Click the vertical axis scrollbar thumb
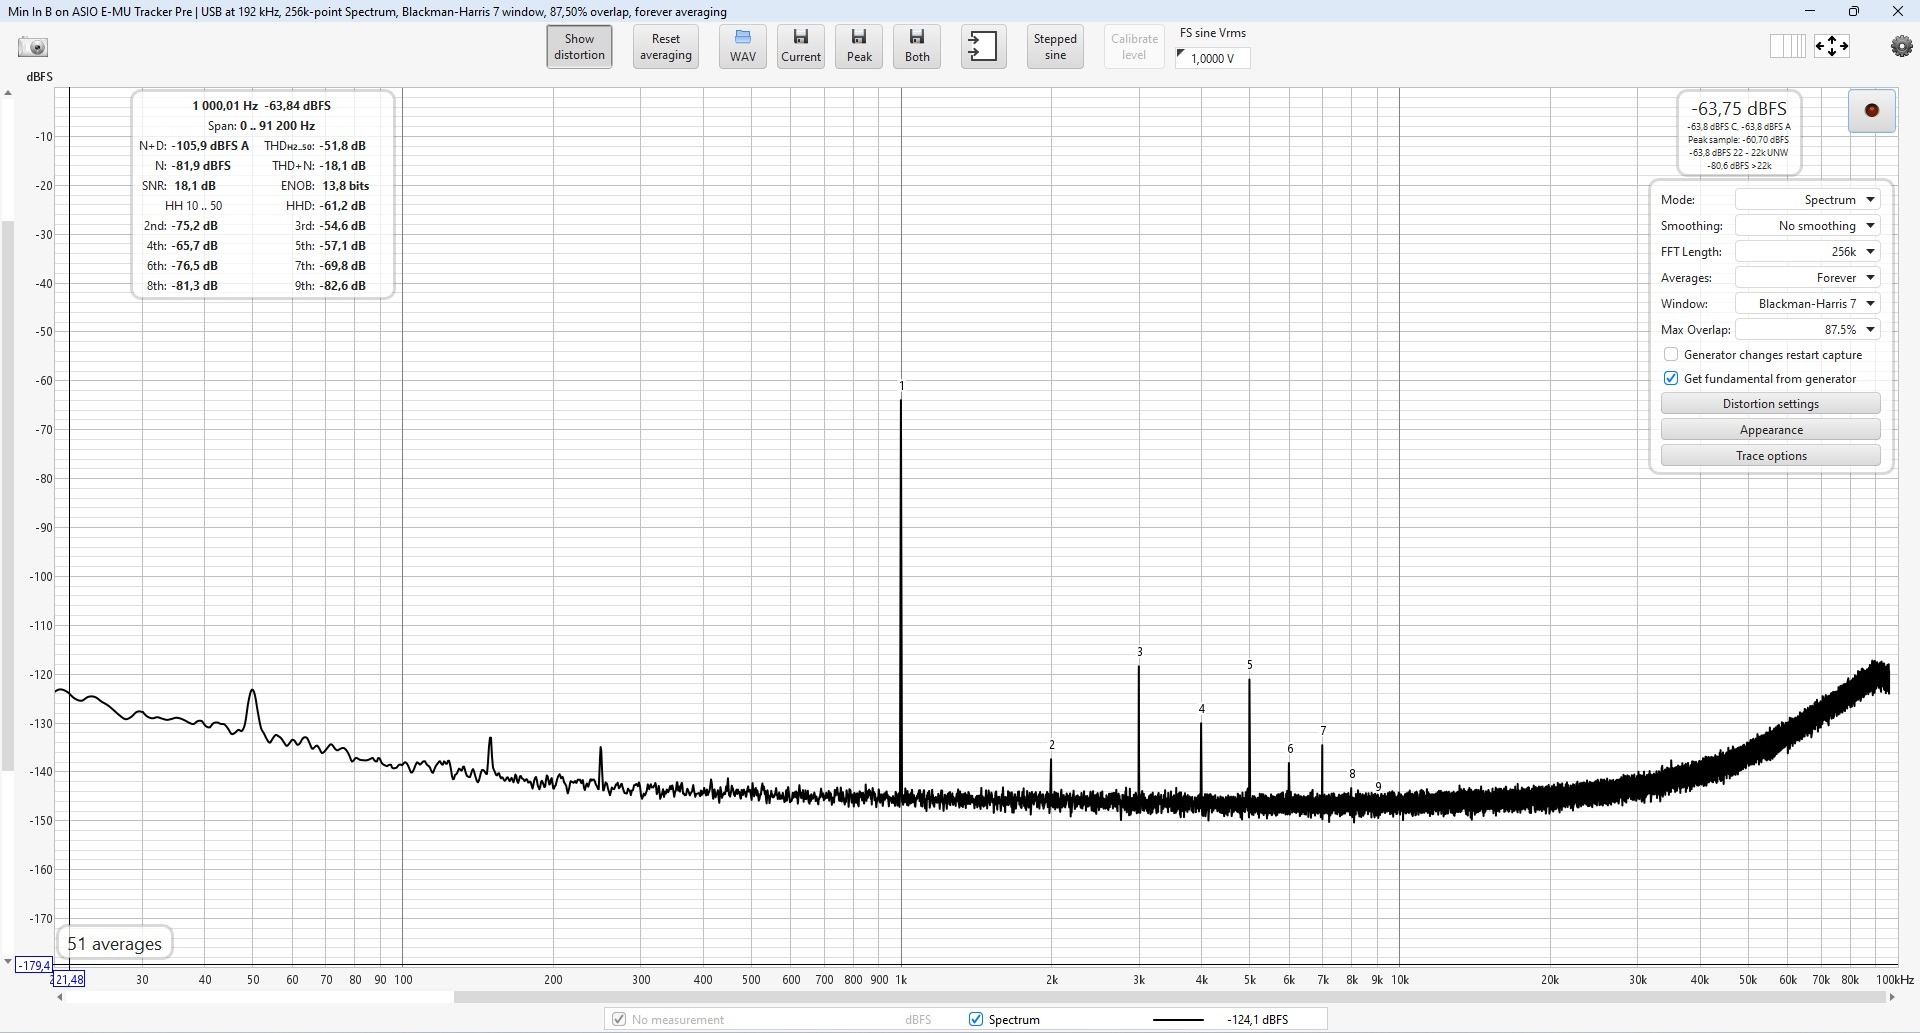 click(x=8, y=495)
